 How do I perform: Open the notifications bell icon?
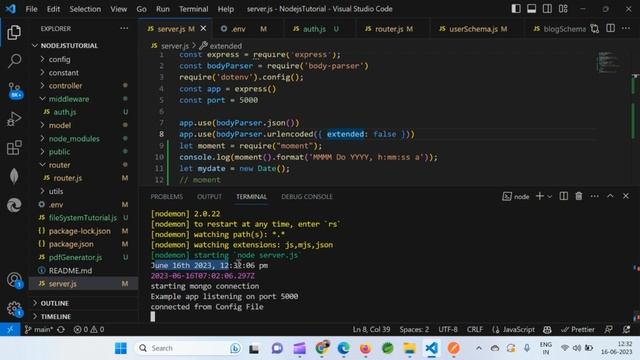click(x=627, y=329)
